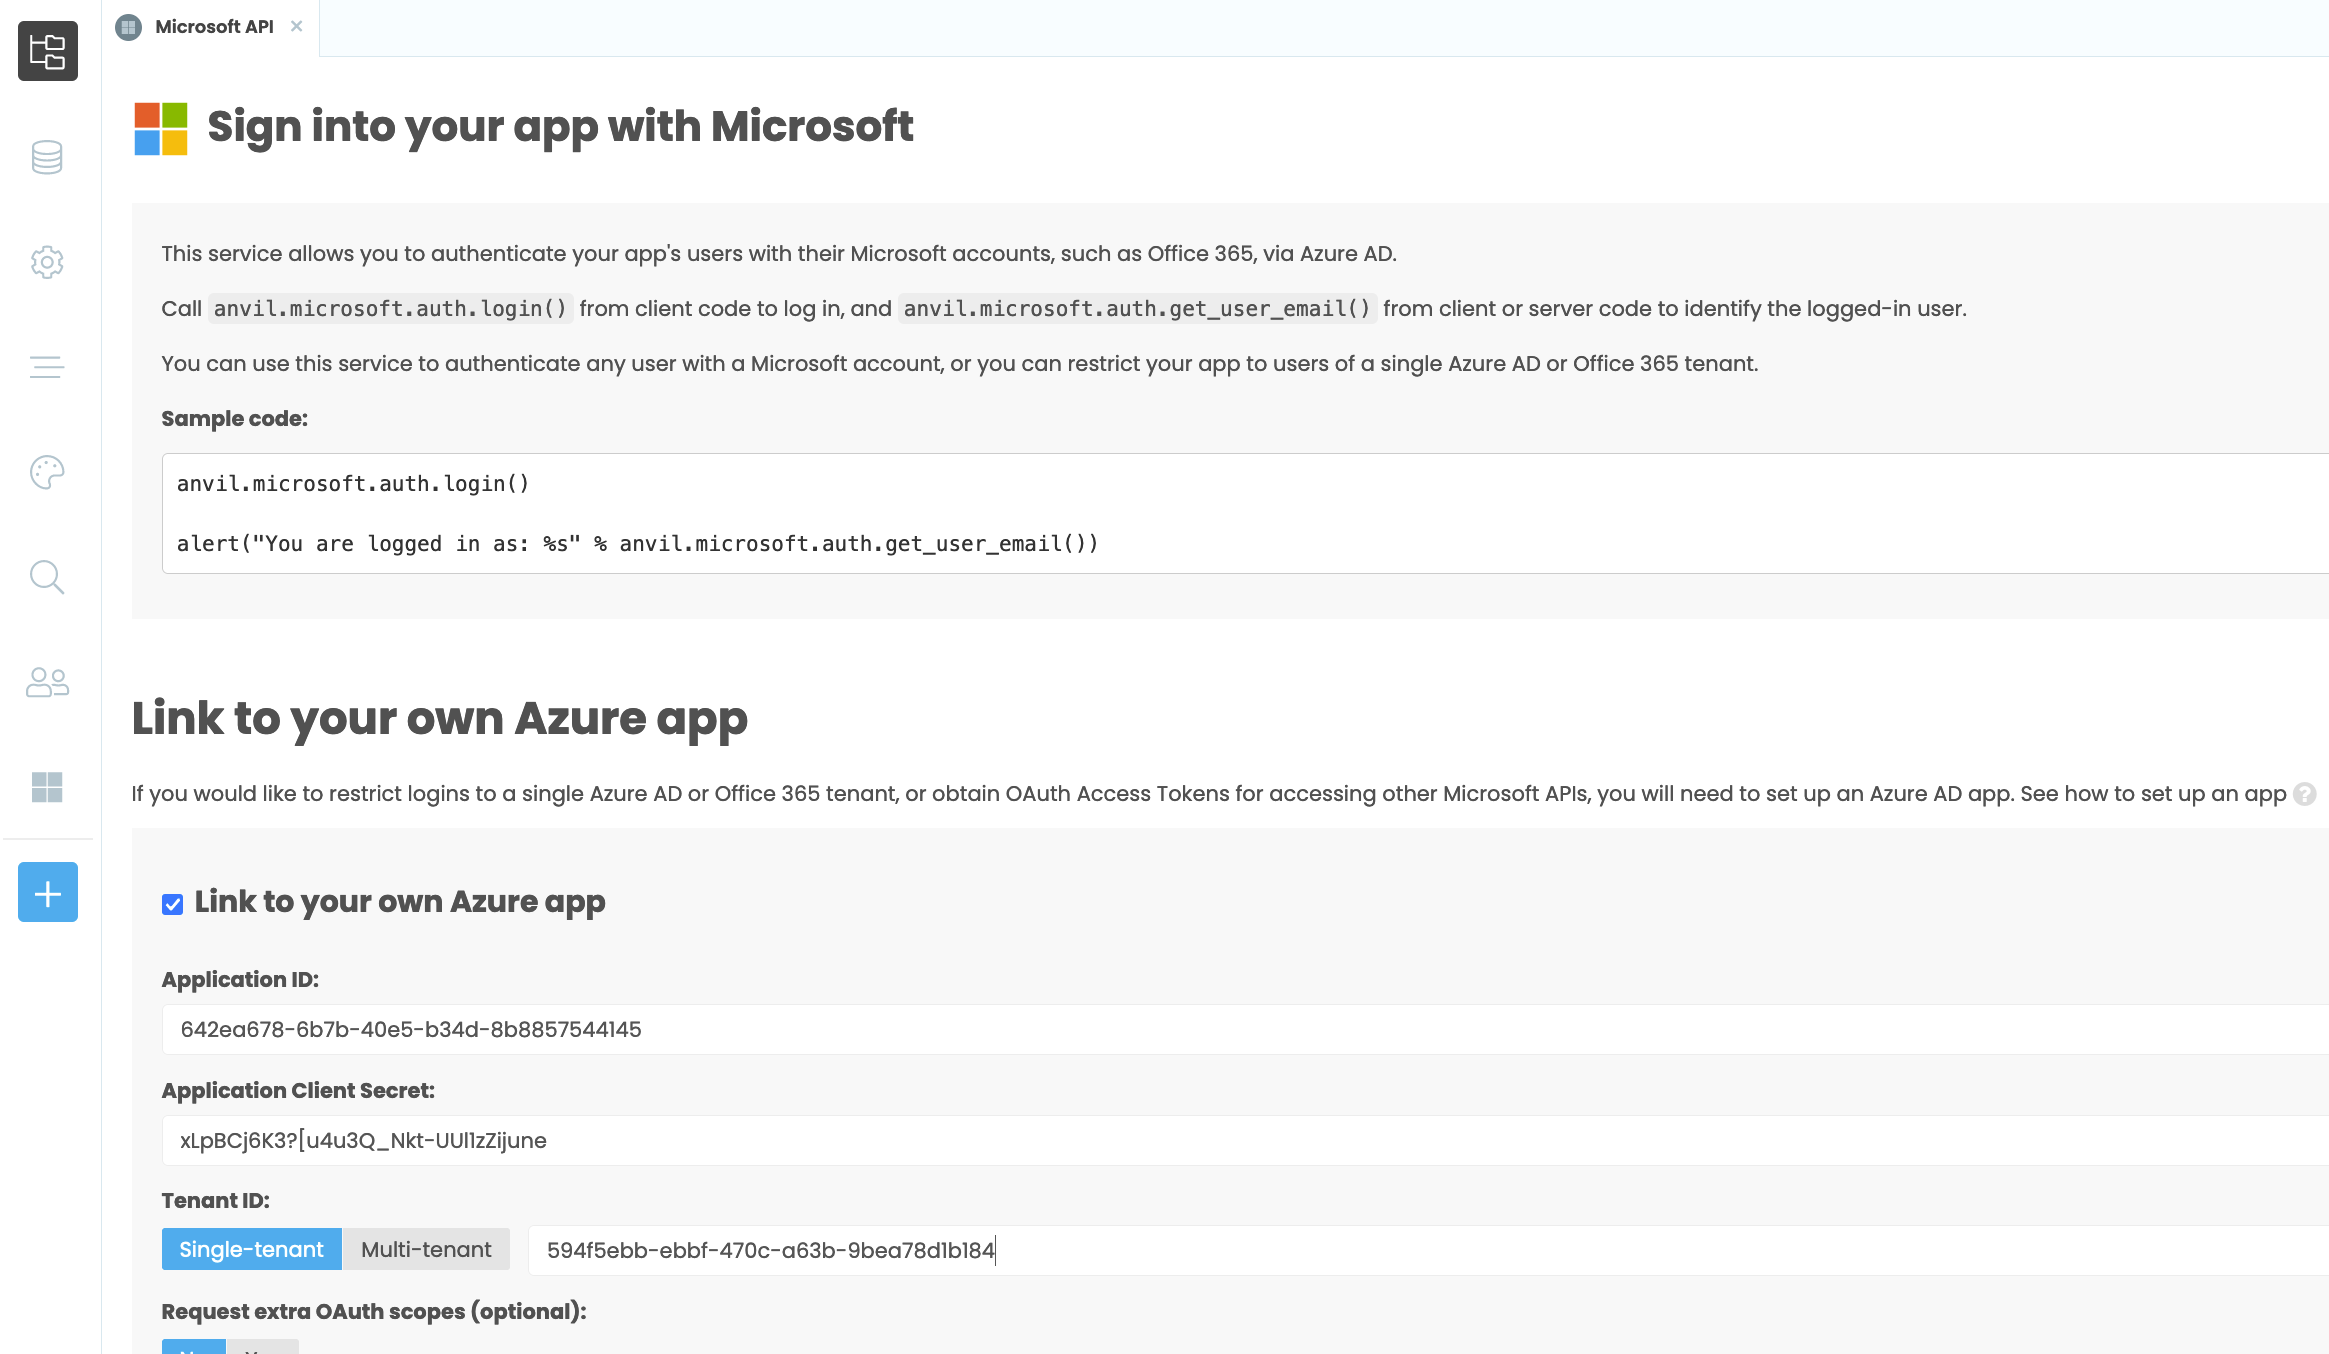Screen dimensions: 2329x1354
Task: Open the App Logs panel
Action: [47, 367]
